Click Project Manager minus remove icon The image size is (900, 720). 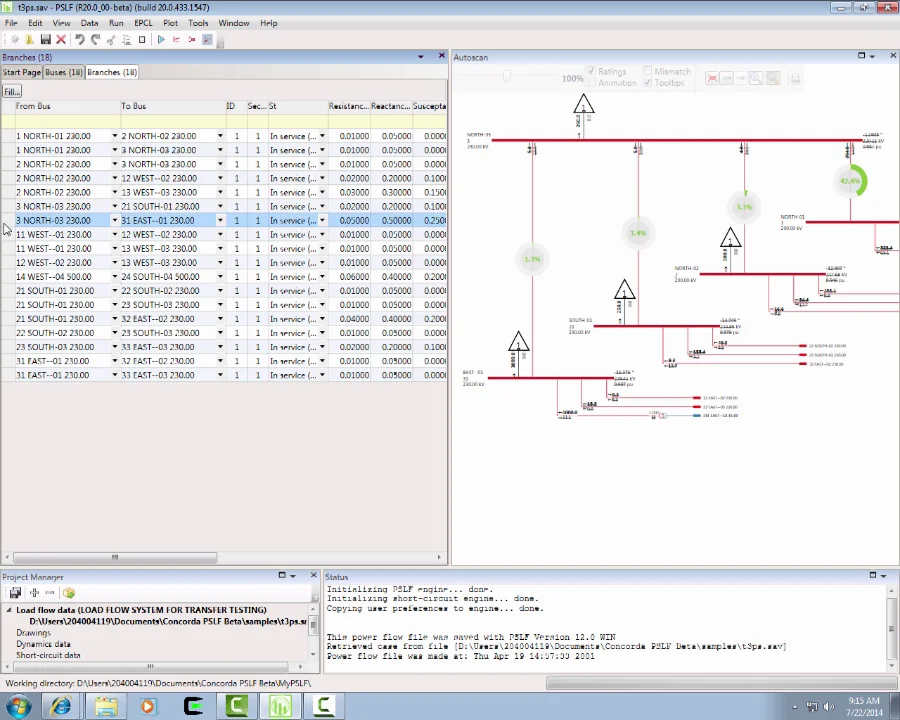50,593
